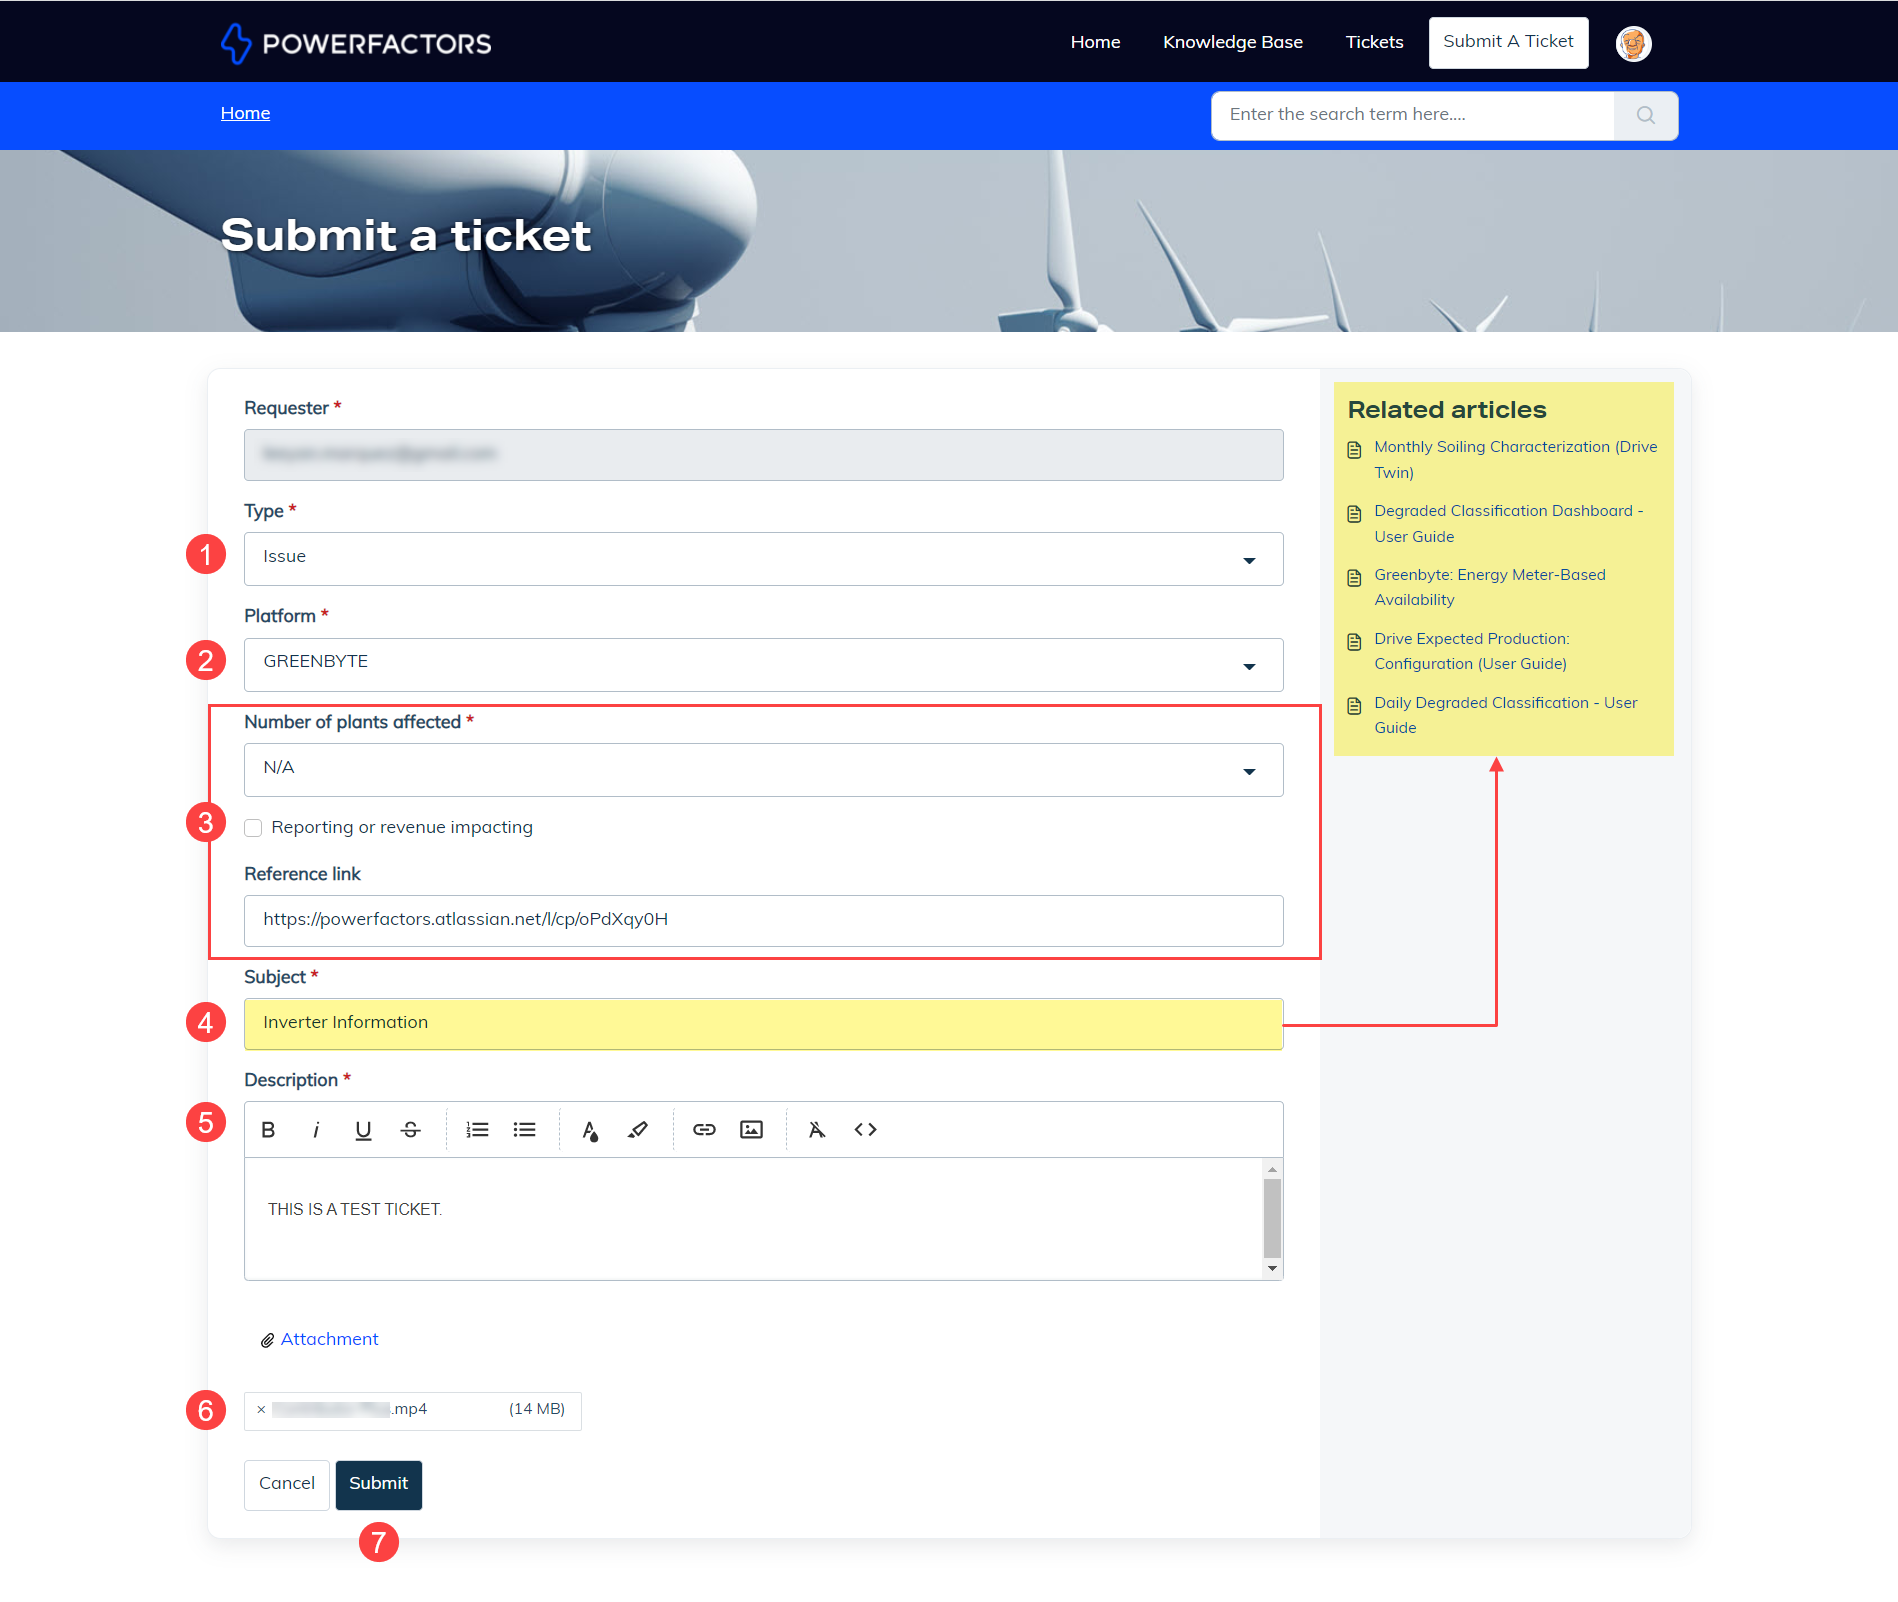1898x1602 pixels.
Task: Click the Requester field
Action: (763, 454)
